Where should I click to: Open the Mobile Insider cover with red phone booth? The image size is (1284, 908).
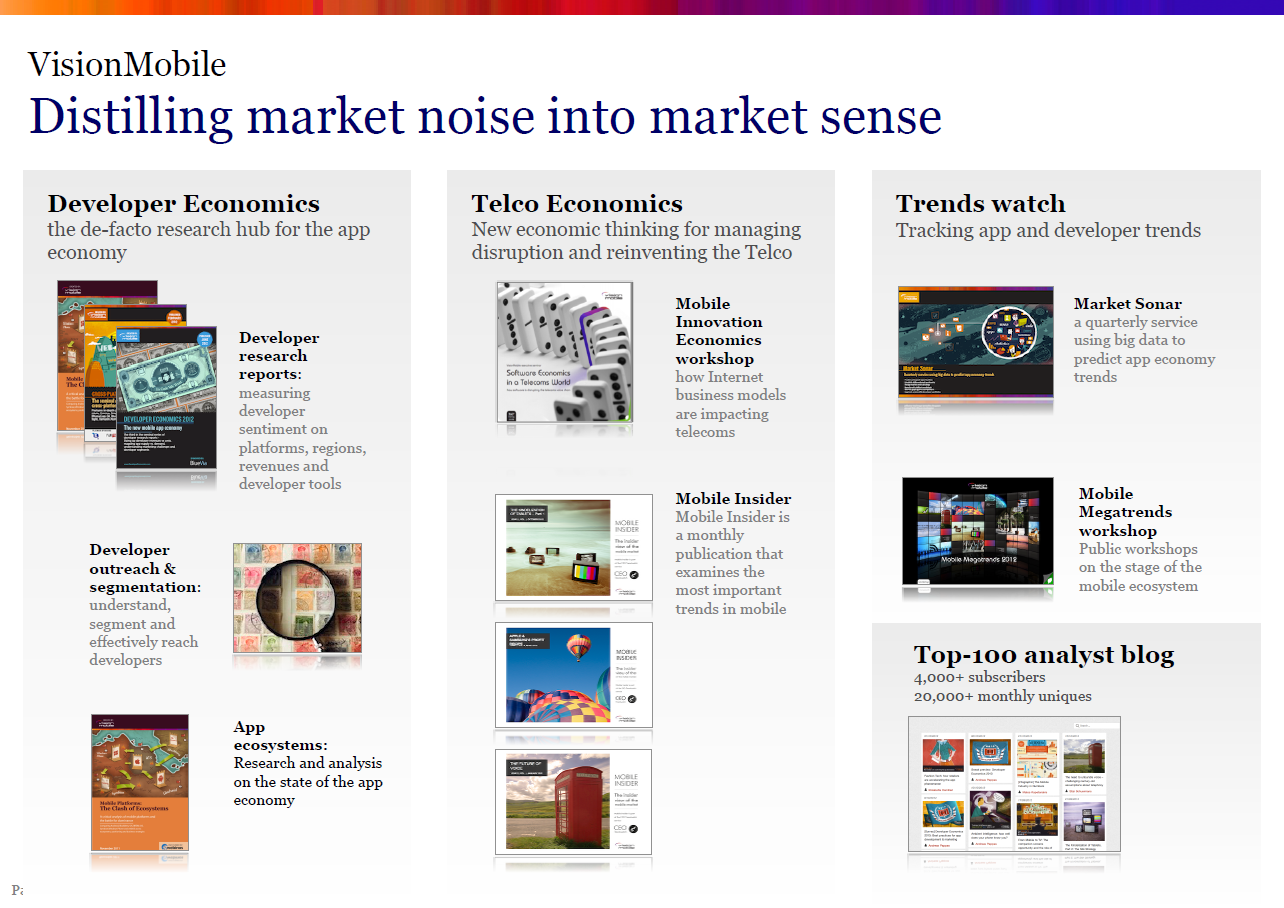[573, 802]
